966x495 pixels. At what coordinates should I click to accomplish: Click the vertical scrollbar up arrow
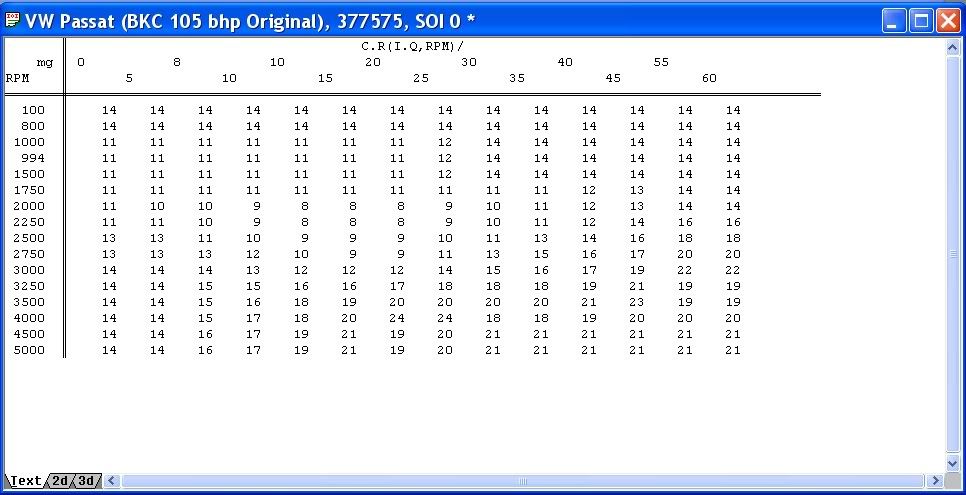[952, 47]
